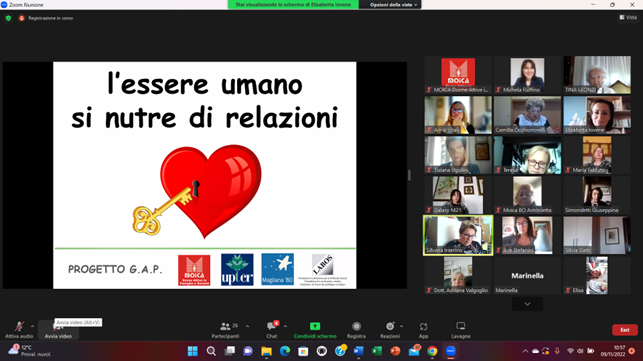Click the Condividi schermo icon
643x361 pixels.
(x=315, y=326)
